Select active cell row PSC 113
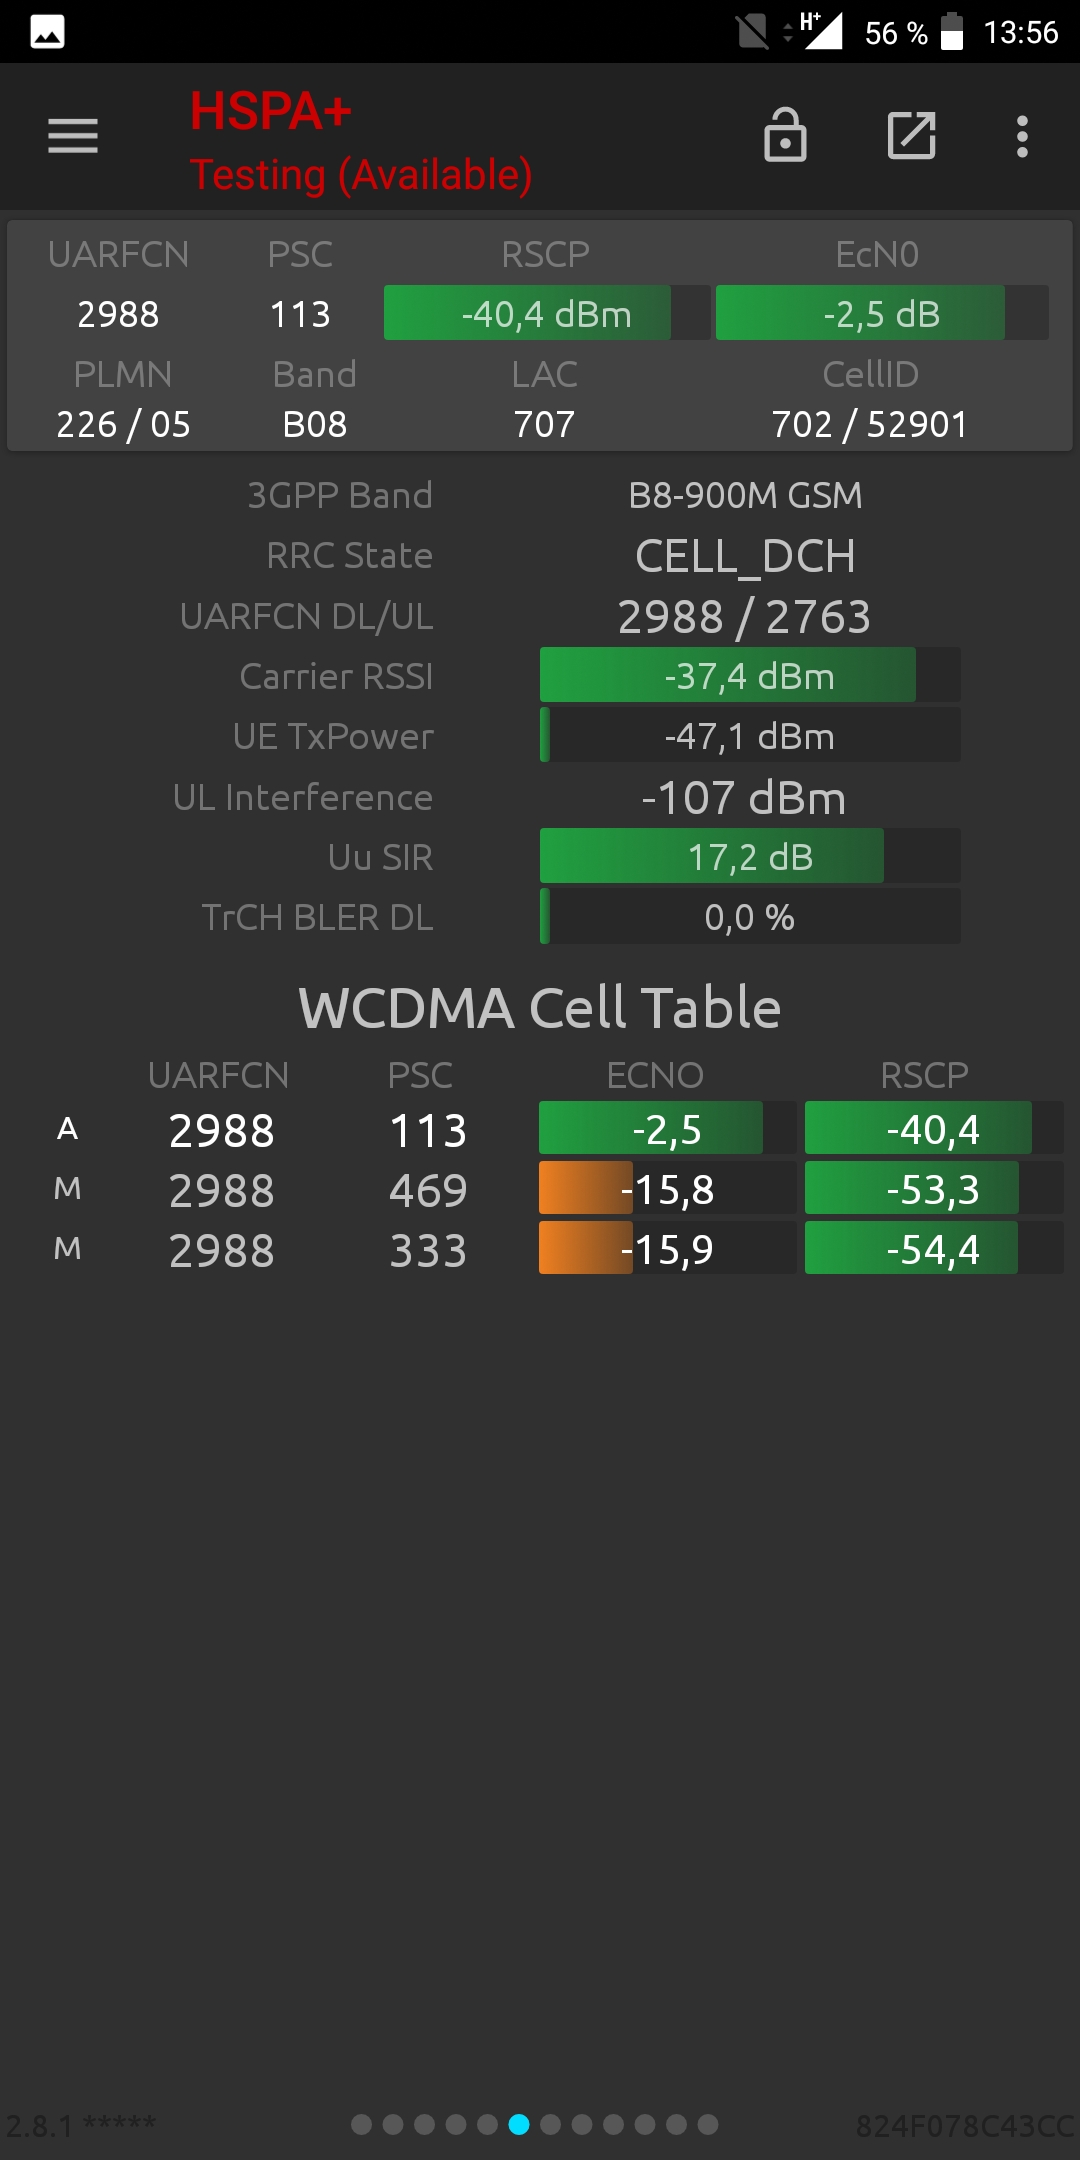 (540, 1130)
